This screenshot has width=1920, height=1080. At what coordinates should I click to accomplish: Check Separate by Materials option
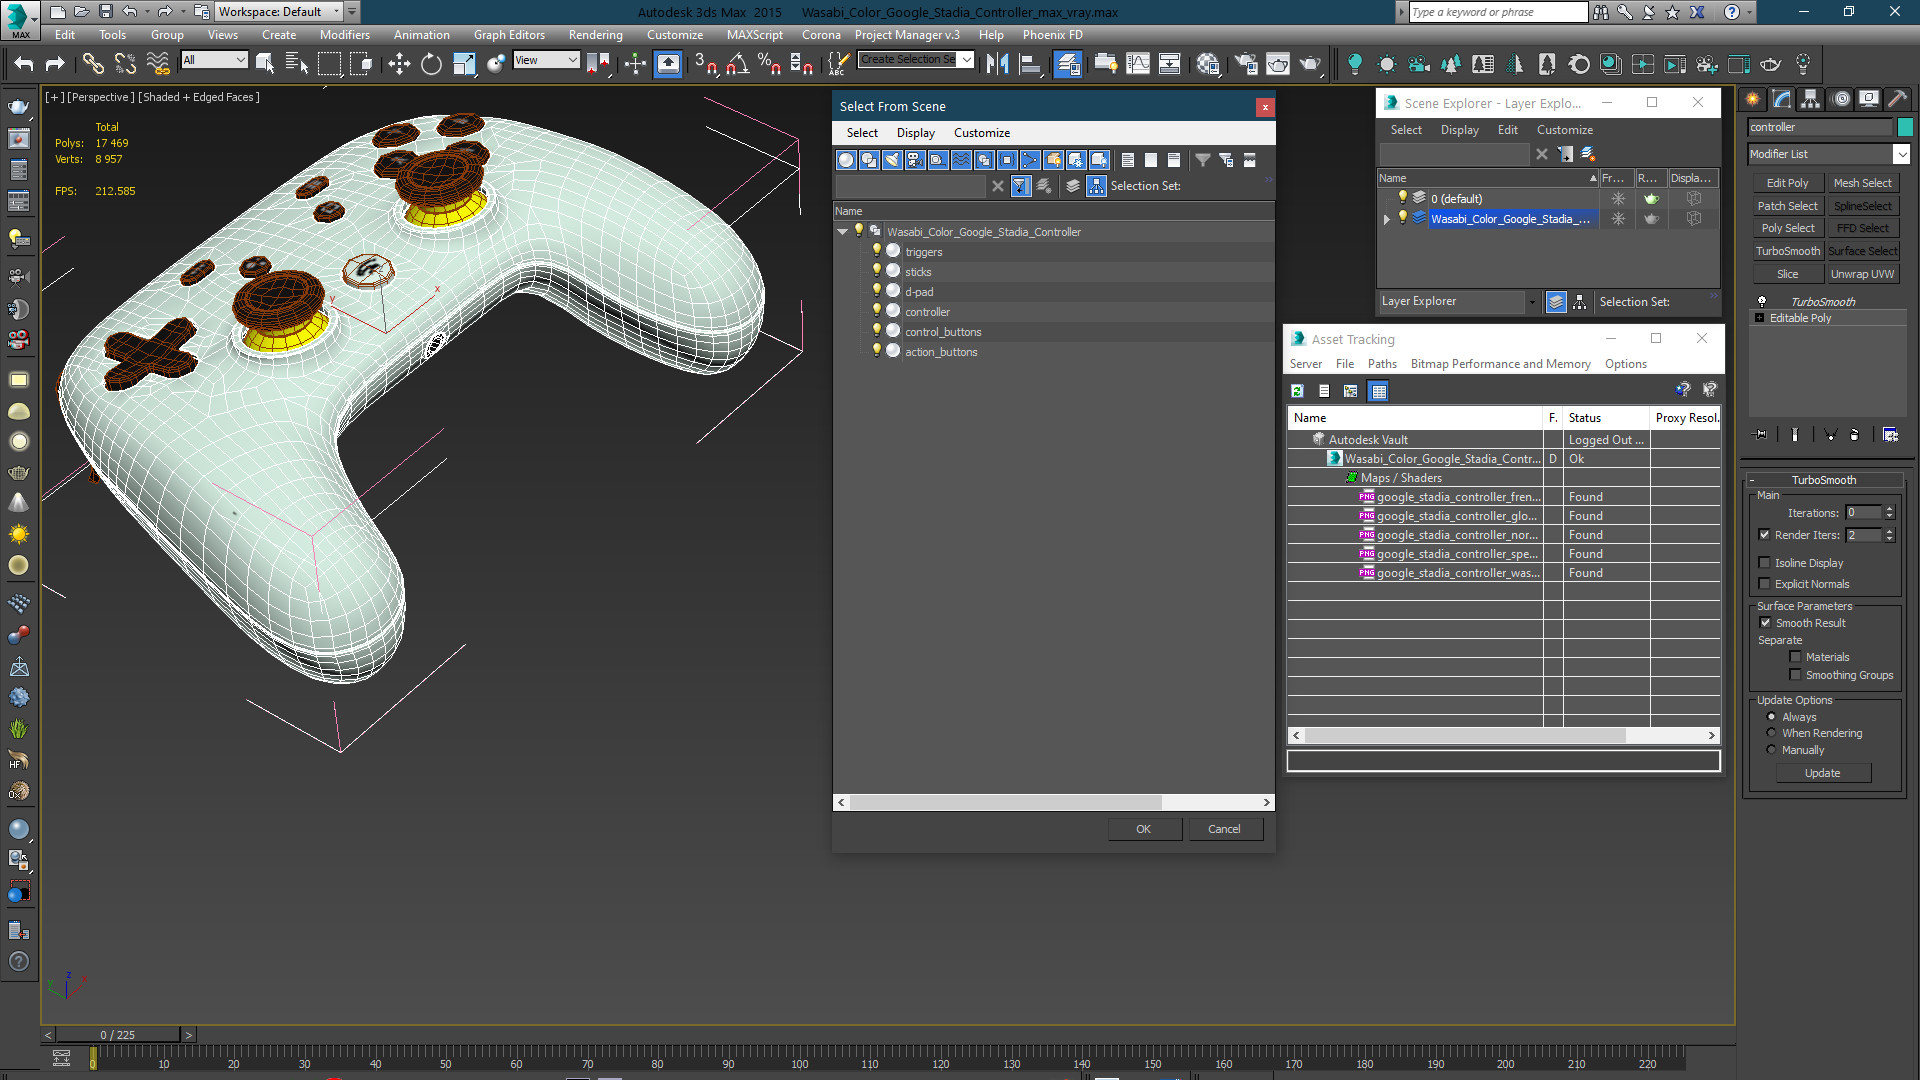coord(1796,657)
